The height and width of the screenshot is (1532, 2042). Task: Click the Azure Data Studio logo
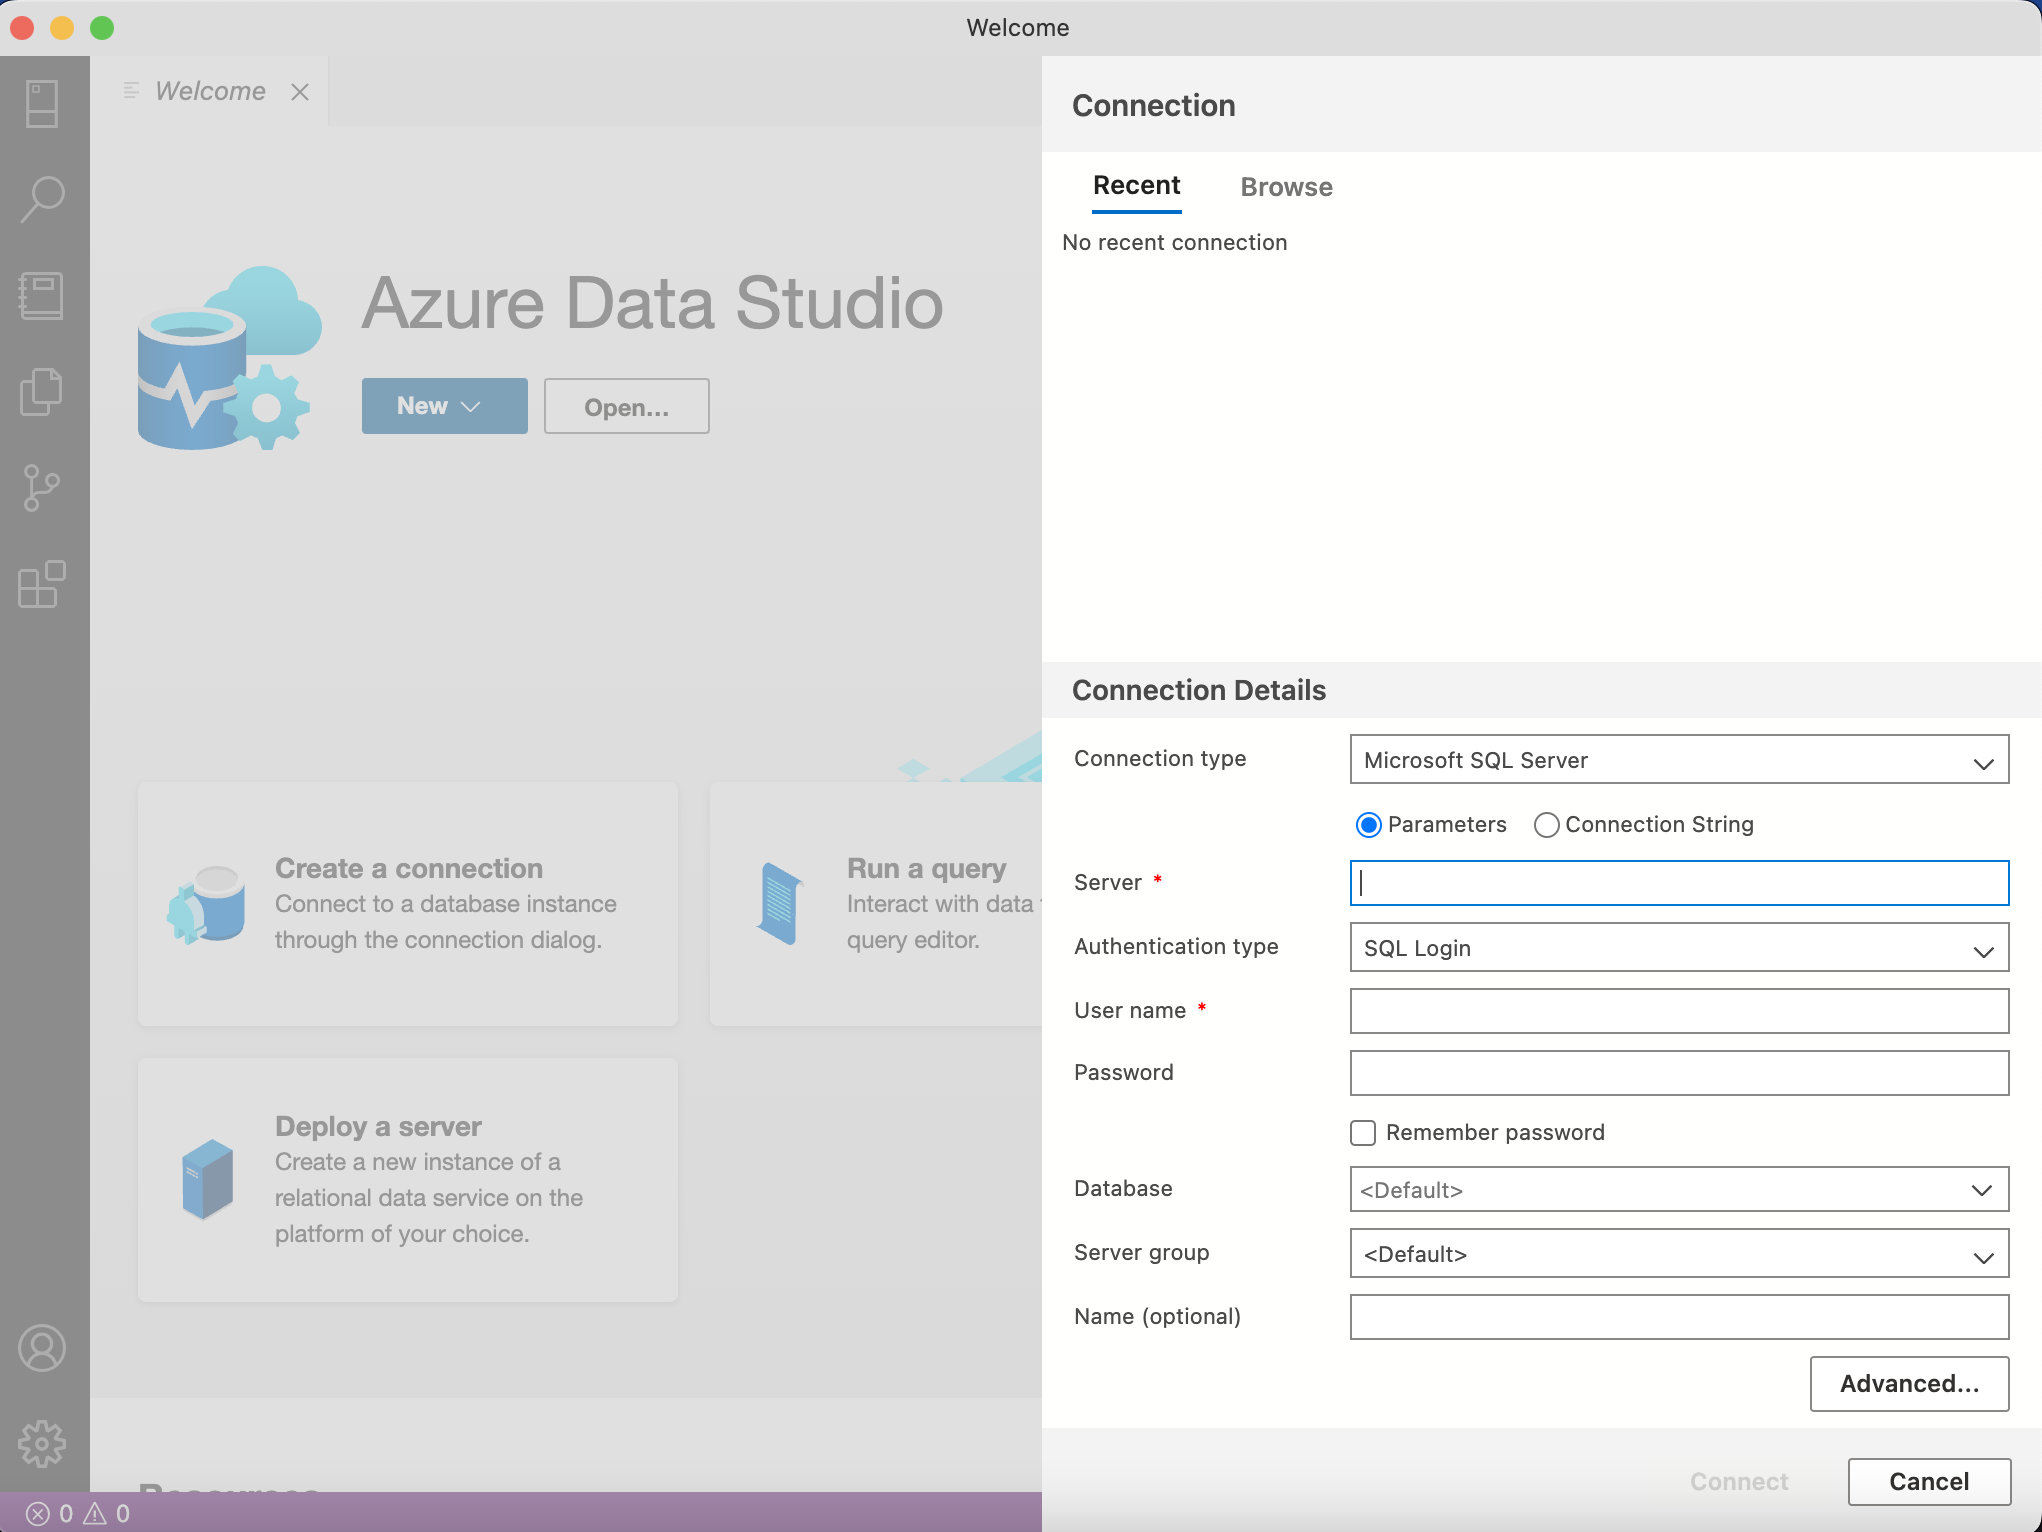(230, 358)
